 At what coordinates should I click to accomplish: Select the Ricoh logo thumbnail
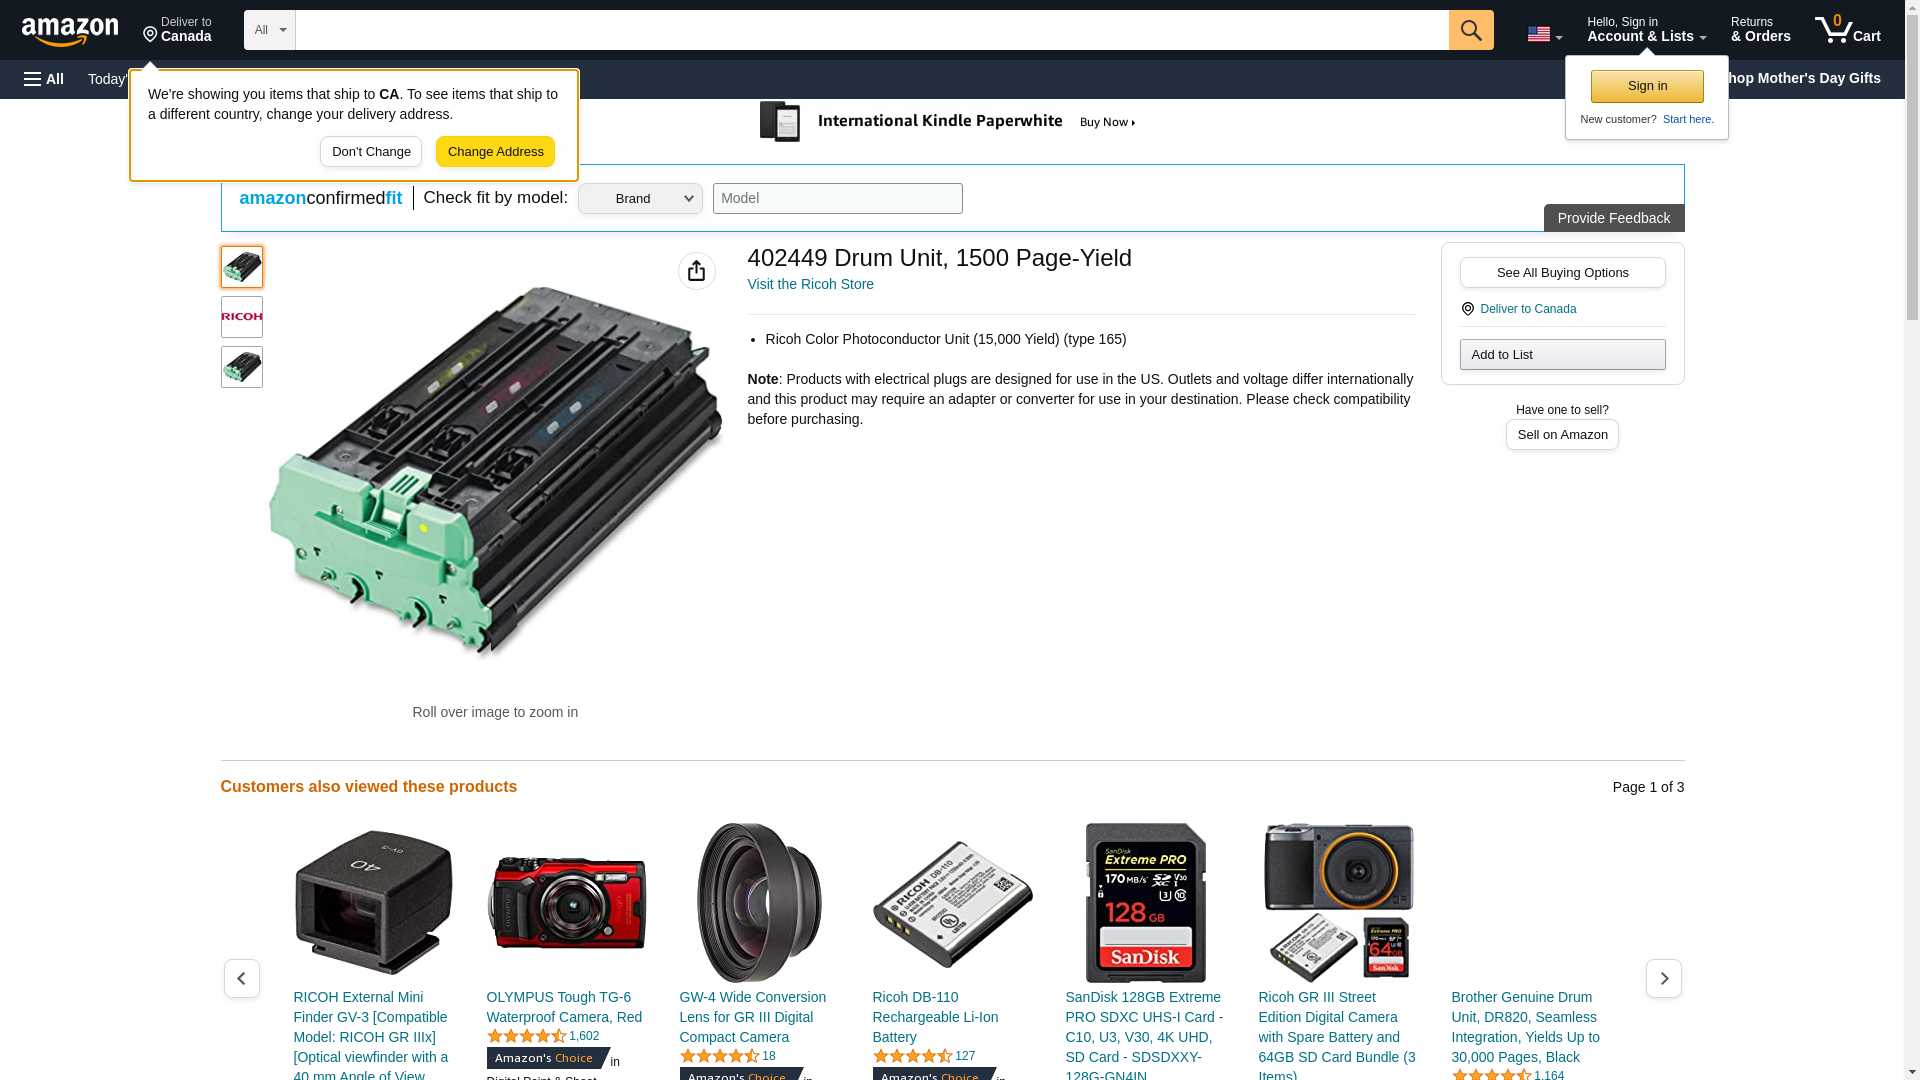coord(242,317)
